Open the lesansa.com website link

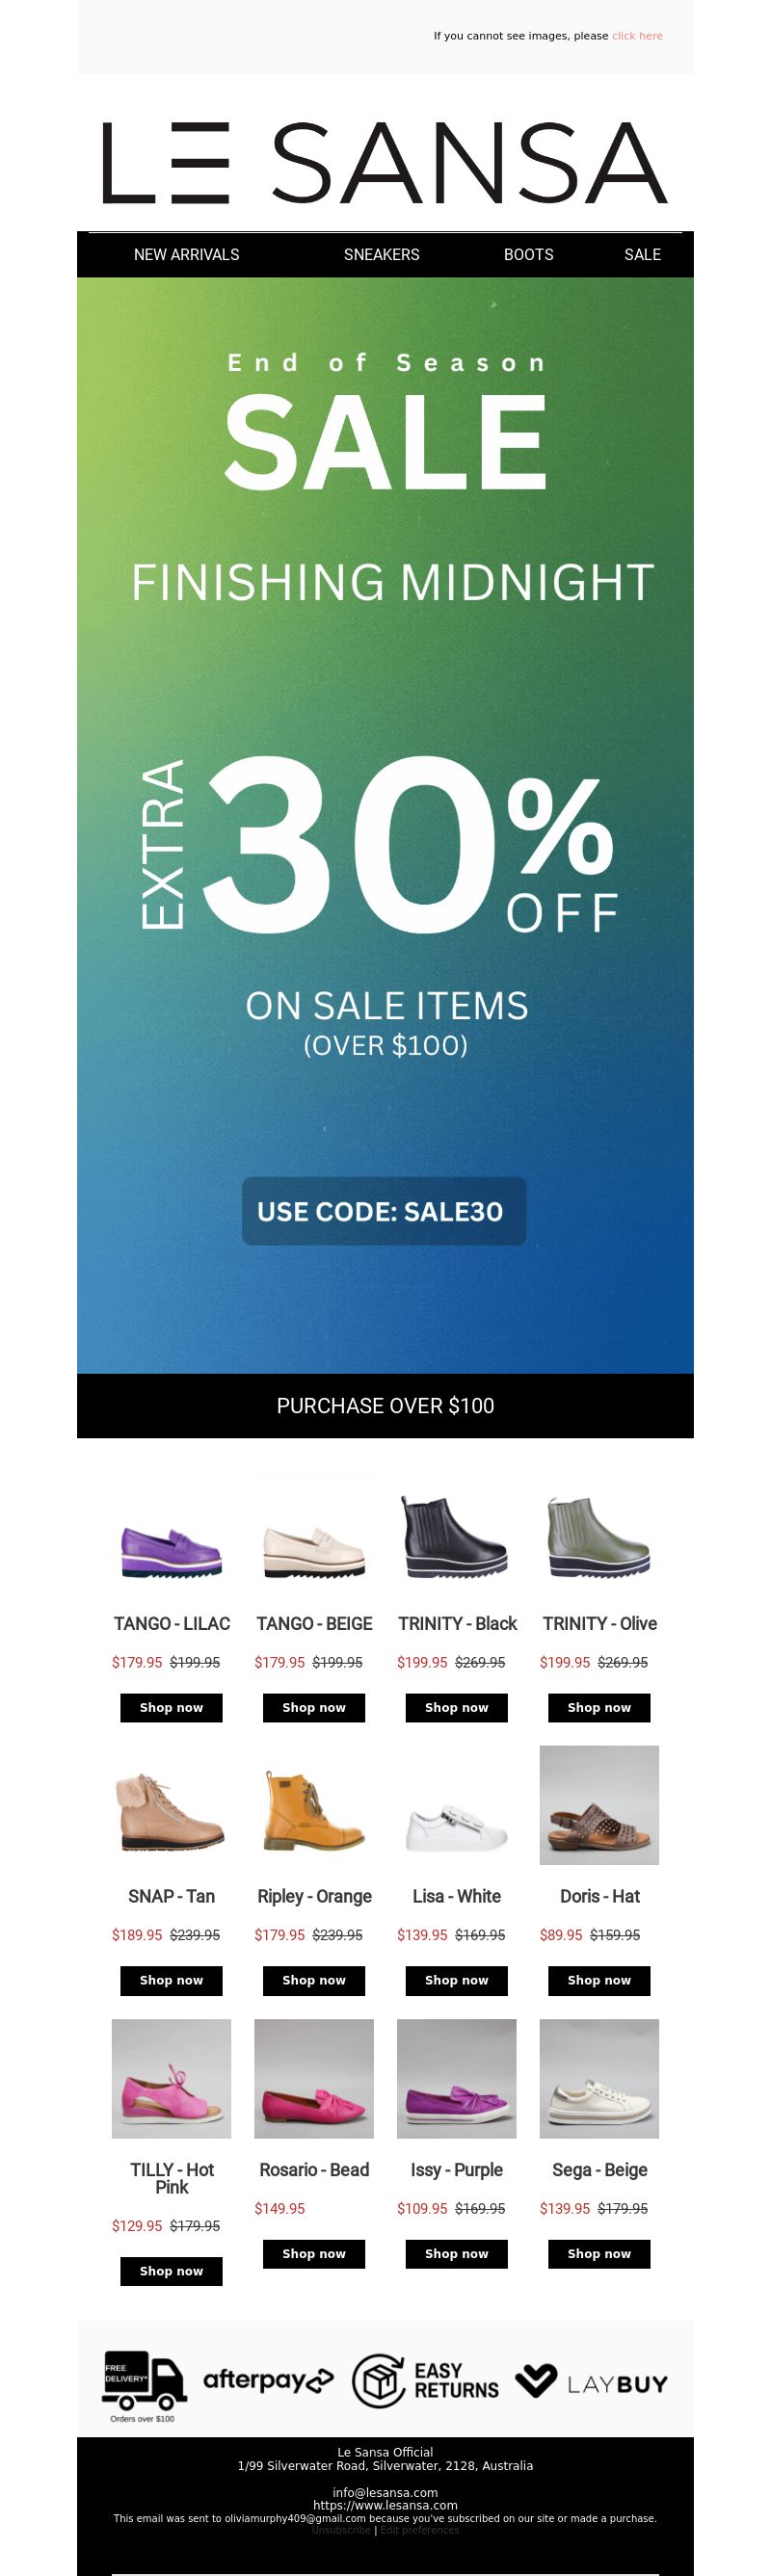[385, 2505]
